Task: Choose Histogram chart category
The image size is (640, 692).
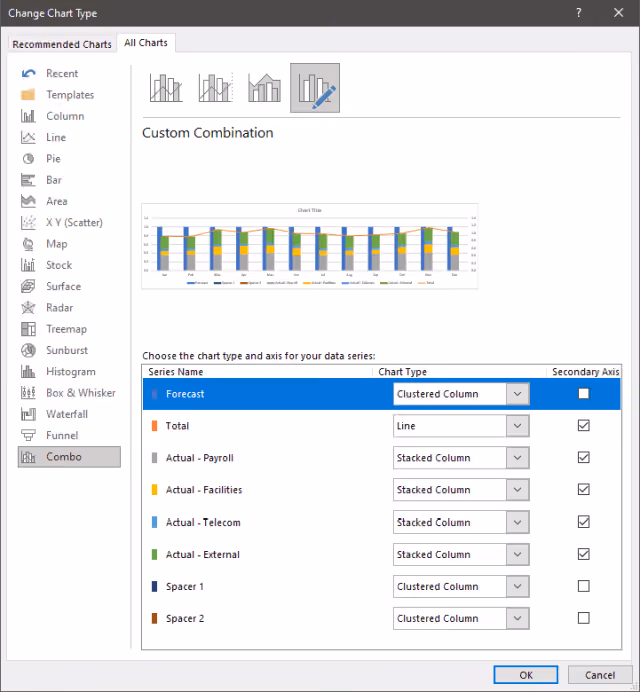Action: click(71, 372)
